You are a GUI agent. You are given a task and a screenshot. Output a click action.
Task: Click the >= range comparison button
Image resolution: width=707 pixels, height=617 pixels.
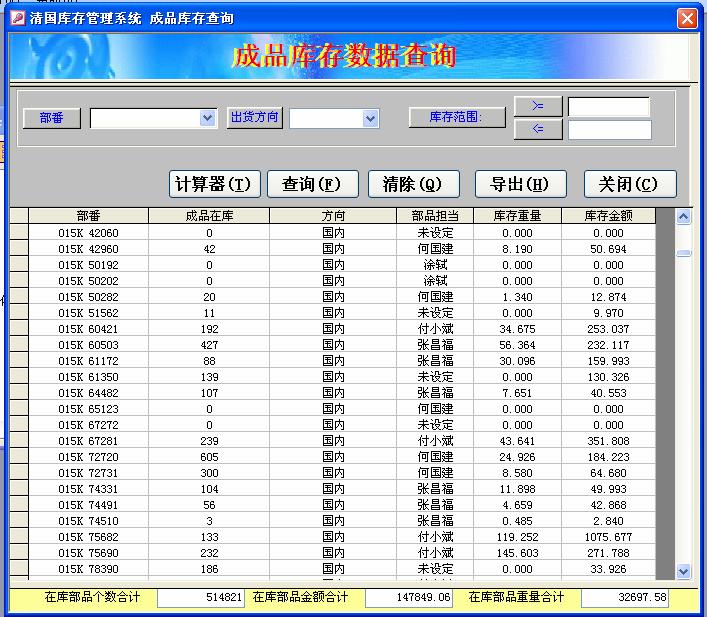tap(538, 106)
